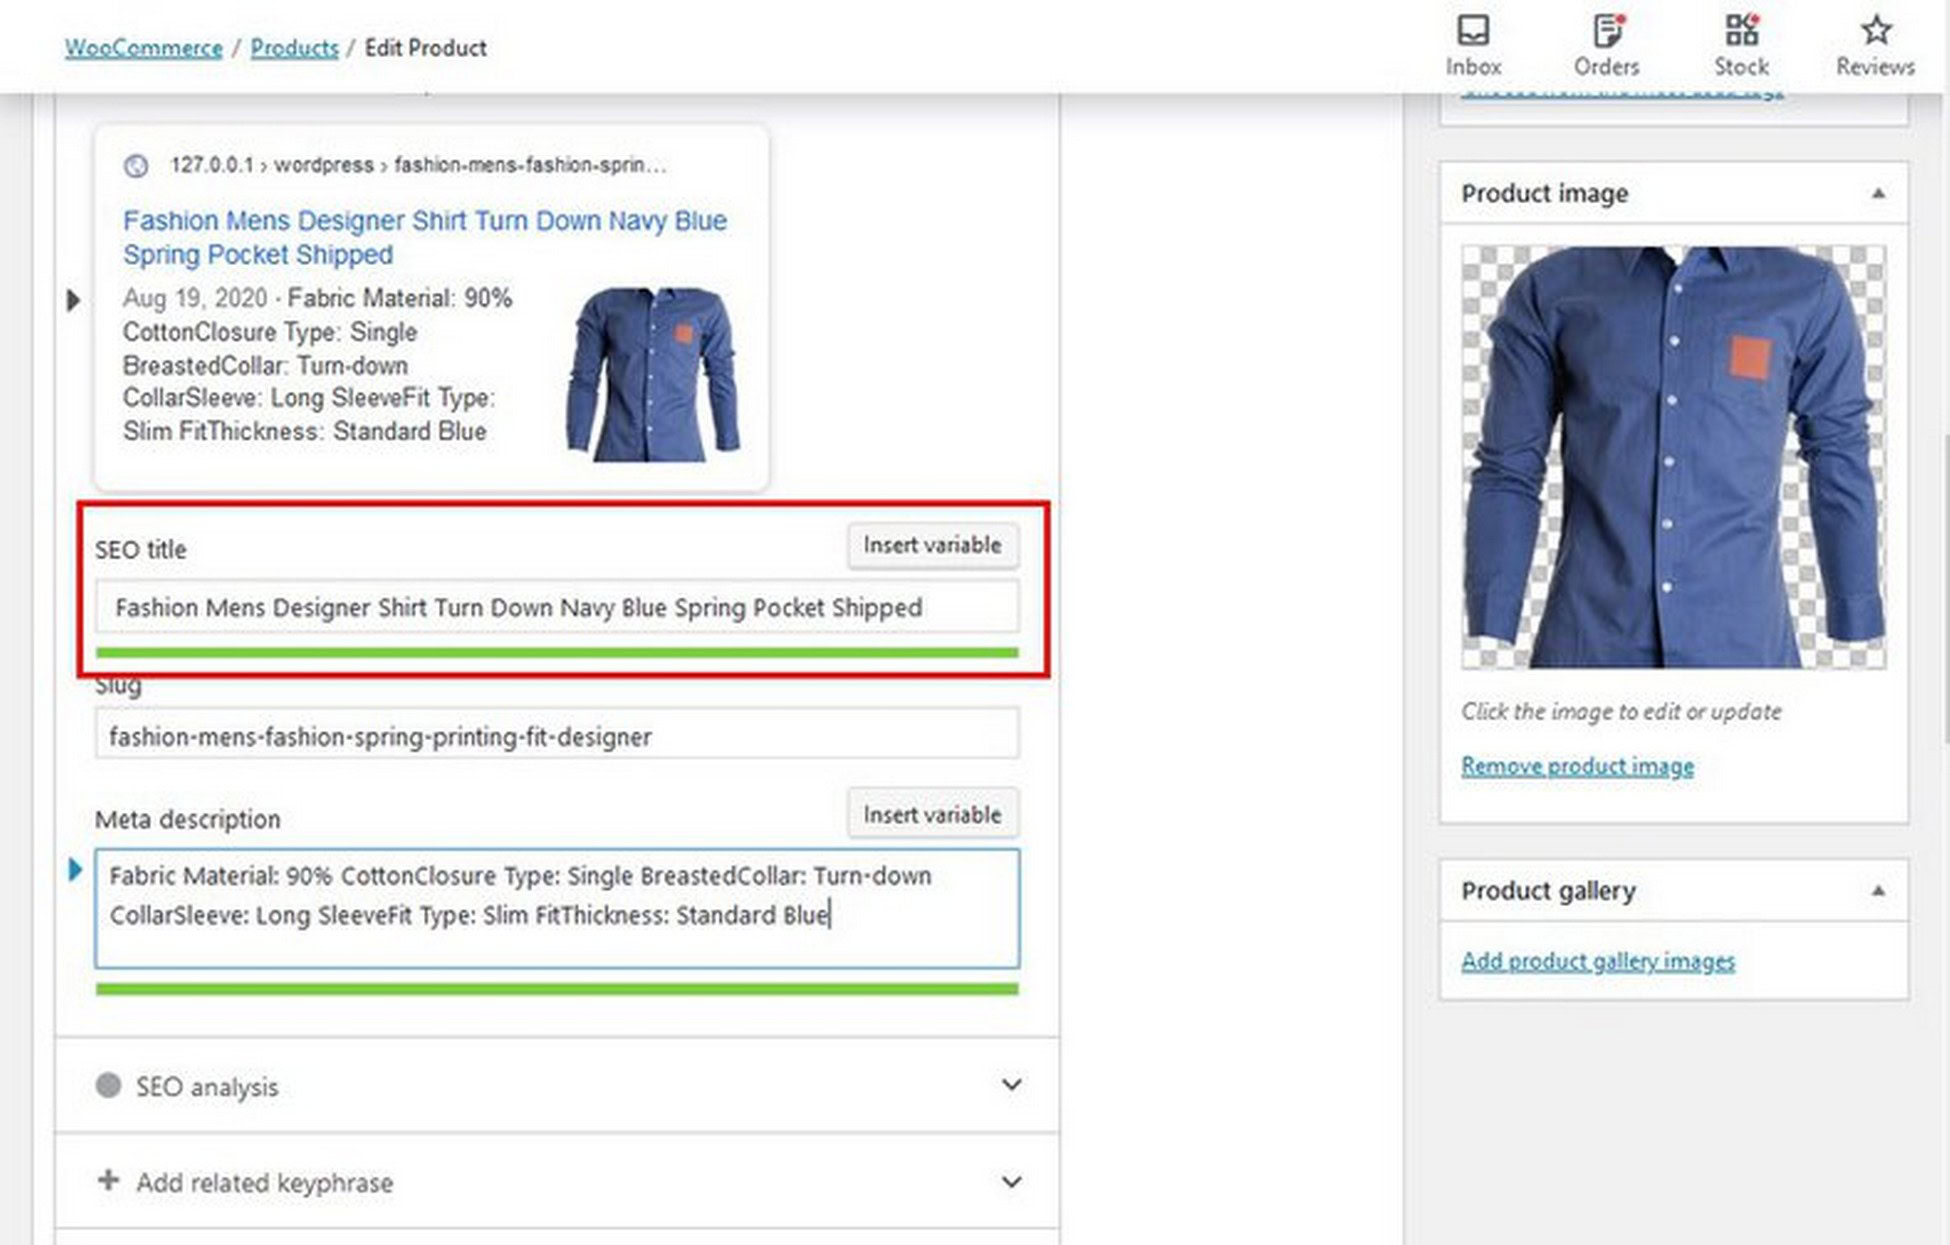Click the Meta description length progress bar
Screen dimensions: 1950x1245
click(557, 989)
